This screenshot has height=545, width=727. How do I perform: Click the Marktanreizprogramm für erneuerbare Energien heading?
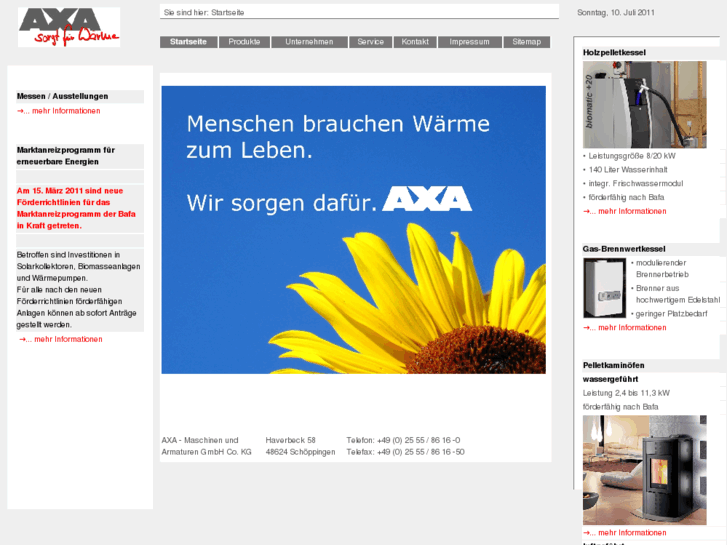point(66,156)
